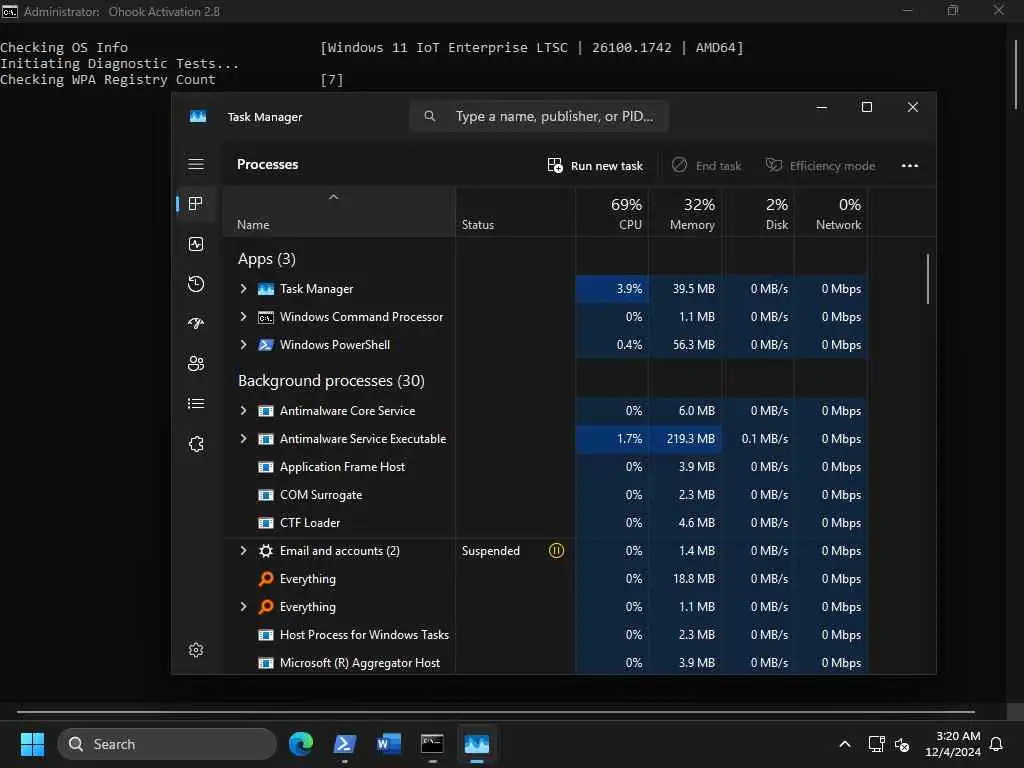Select Host Process for Windows Tasks
The width and height of the screenshot is (1024, 768).
[x=545, y=635]
